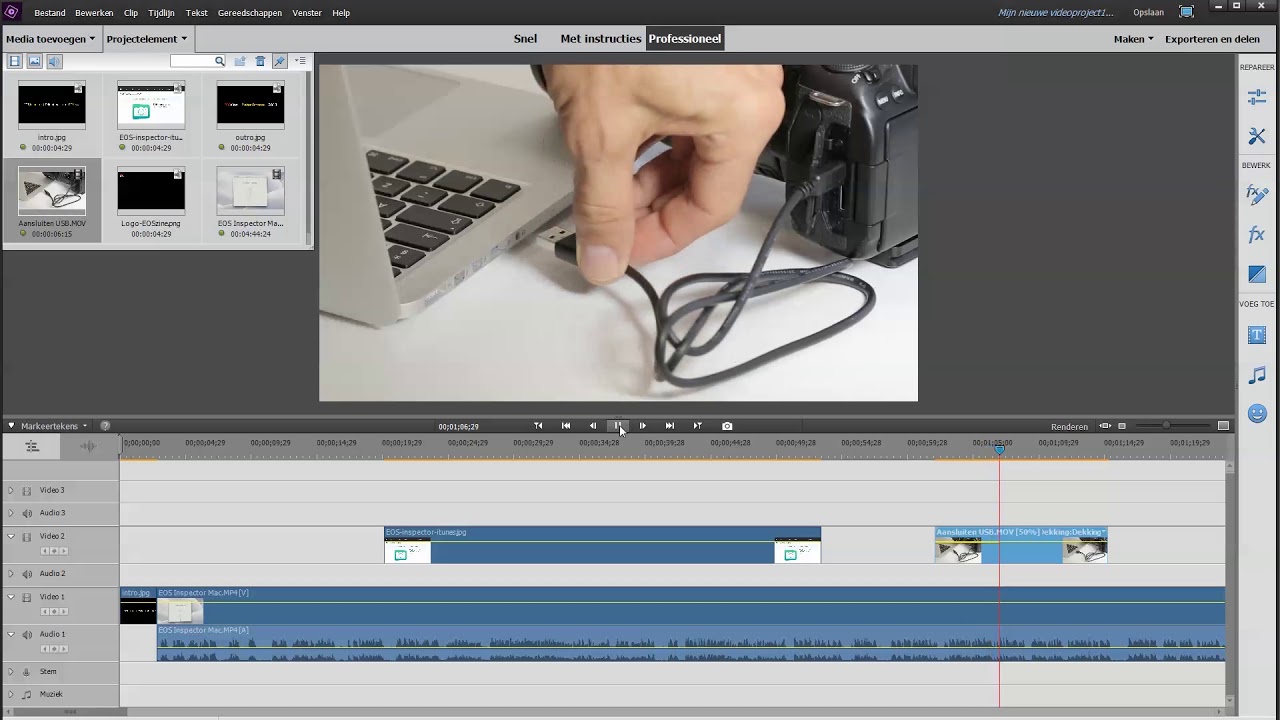Switch to the Met instructies view

[600, 39]
